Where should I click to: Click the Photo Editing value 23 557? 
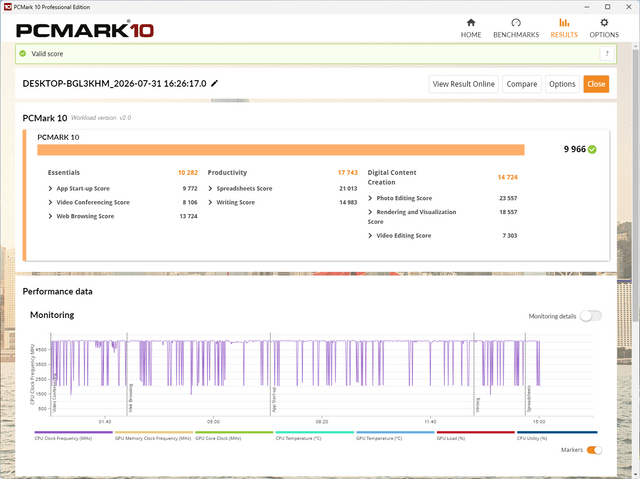tap(508, 198)
